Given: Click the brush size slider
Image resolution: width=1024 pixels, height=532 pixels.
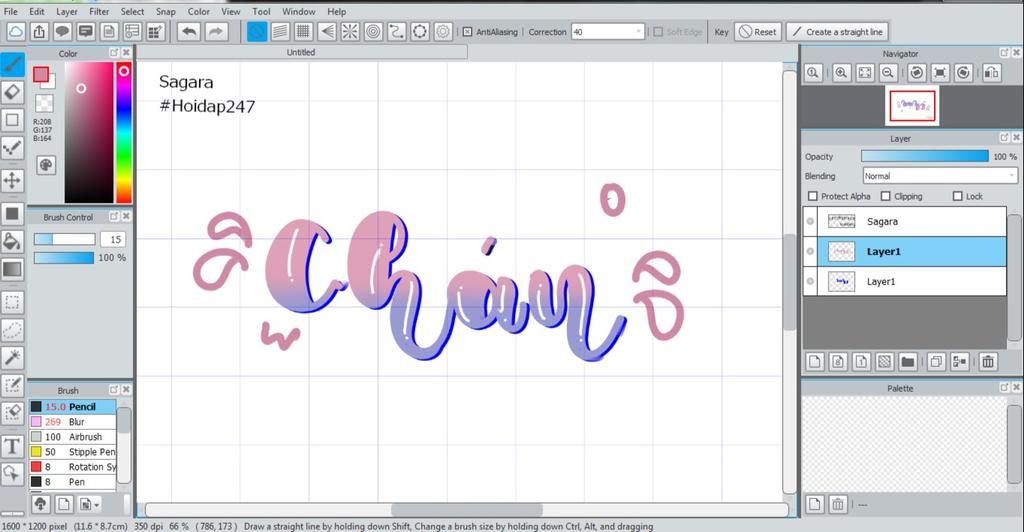Looking at the screenshot, I should [x=64, y=239].
